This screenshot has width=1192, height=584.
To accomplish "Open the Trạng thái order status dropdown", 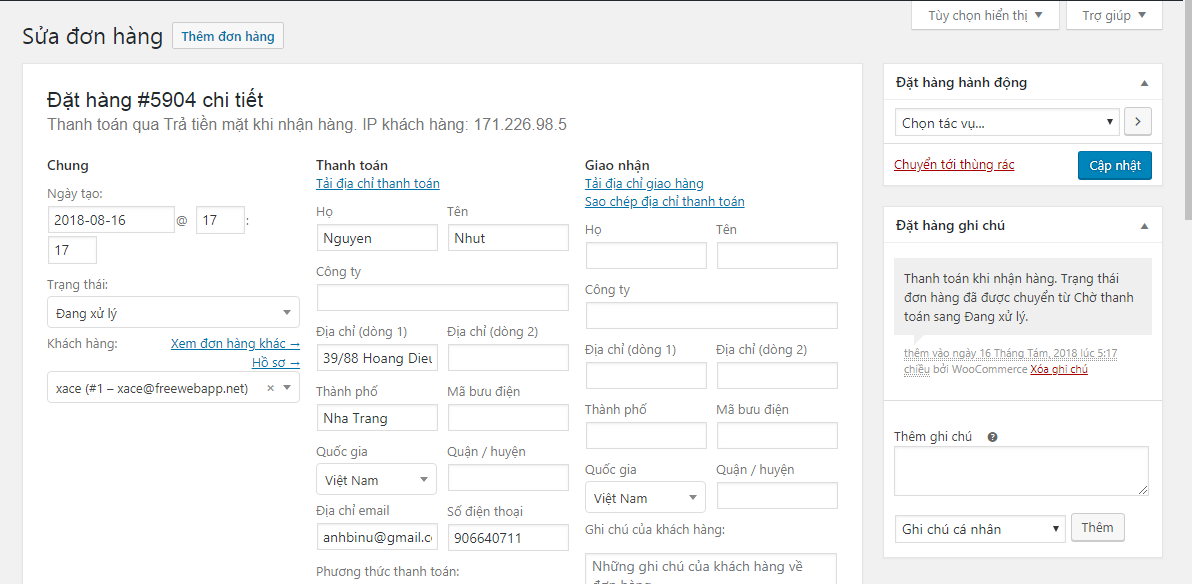I will [x=173, y=313].
